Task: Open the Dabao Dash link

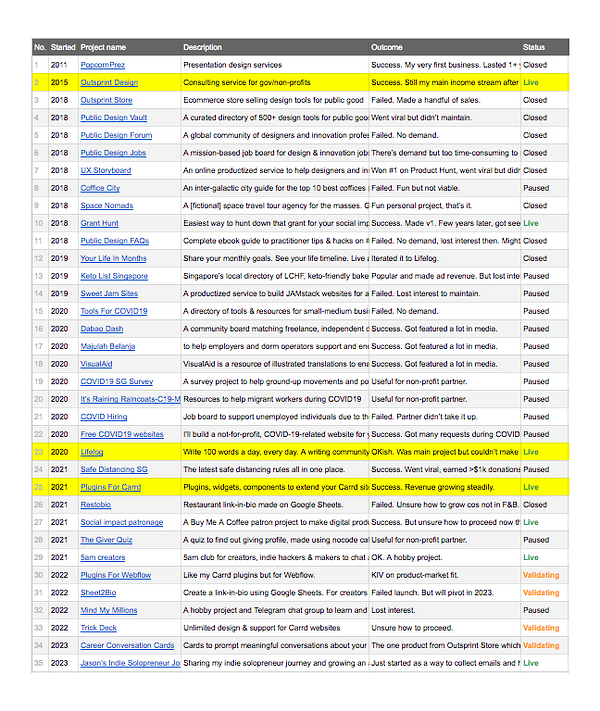Action: click(102, 329)
